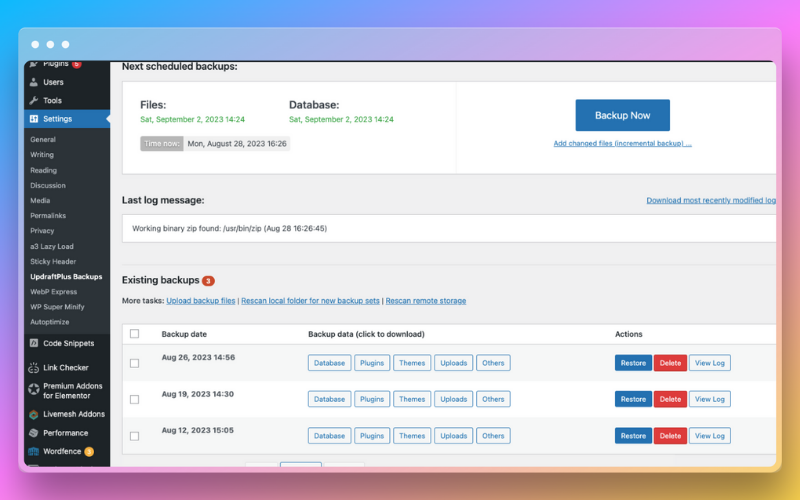This screenshot has width=800, height=500.
Task: Download Uploads from Aug 26 backup
Action: 454,363
